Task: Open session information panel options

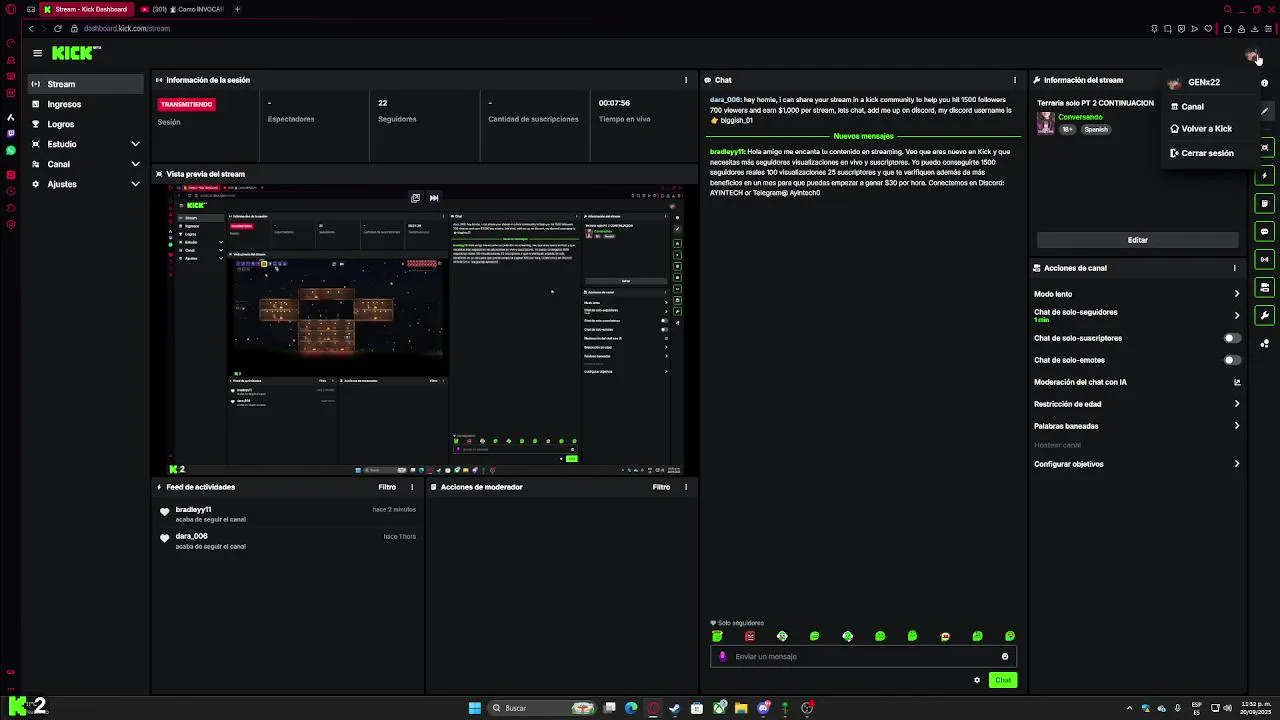Action: [x=686, y=80]
